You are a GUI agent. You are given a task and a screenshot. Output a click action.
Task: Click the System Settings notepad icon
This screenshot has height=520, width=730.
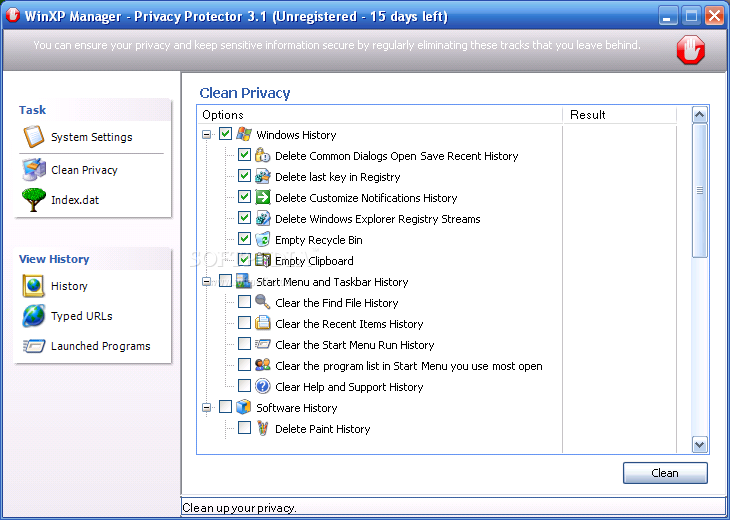pos(34,137)
